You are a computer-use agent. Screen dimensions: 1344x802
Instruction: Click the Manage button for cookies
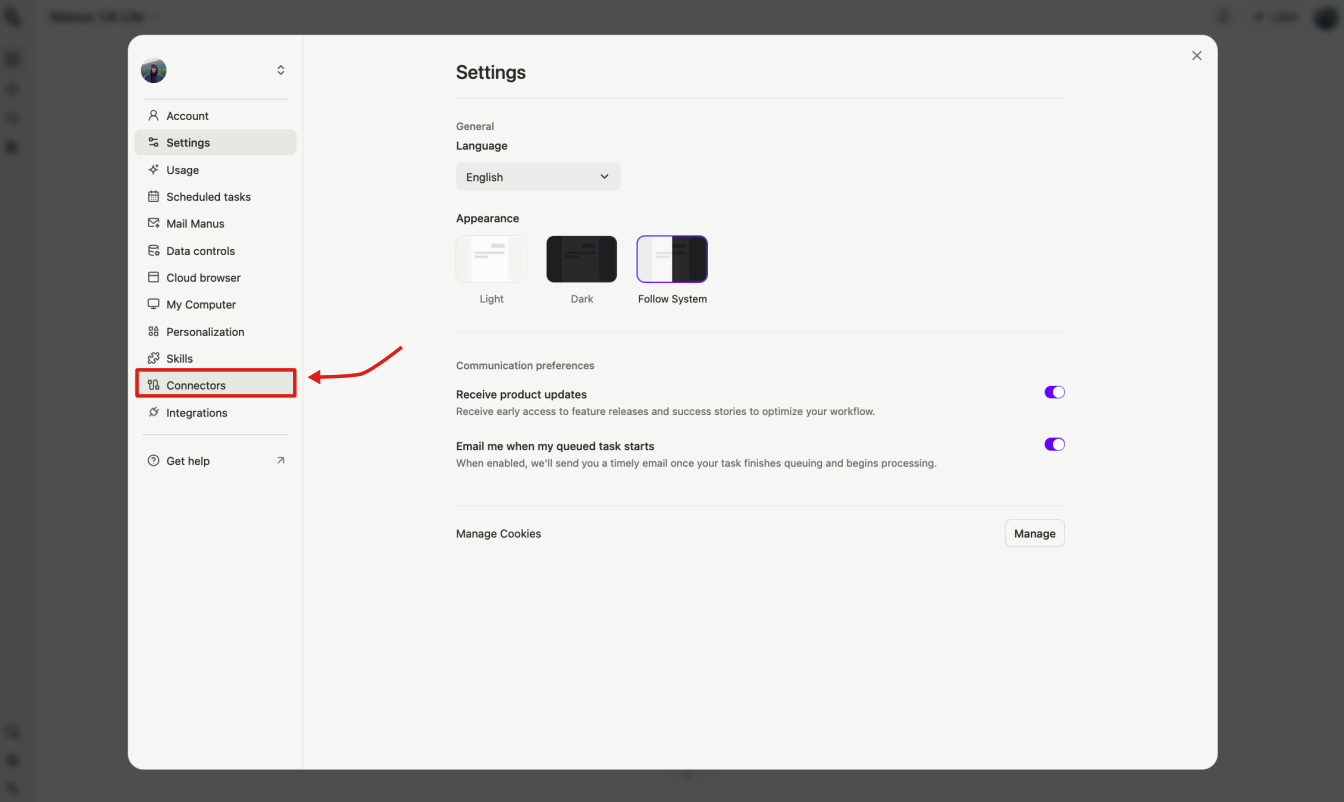(x=1034, y=533)
